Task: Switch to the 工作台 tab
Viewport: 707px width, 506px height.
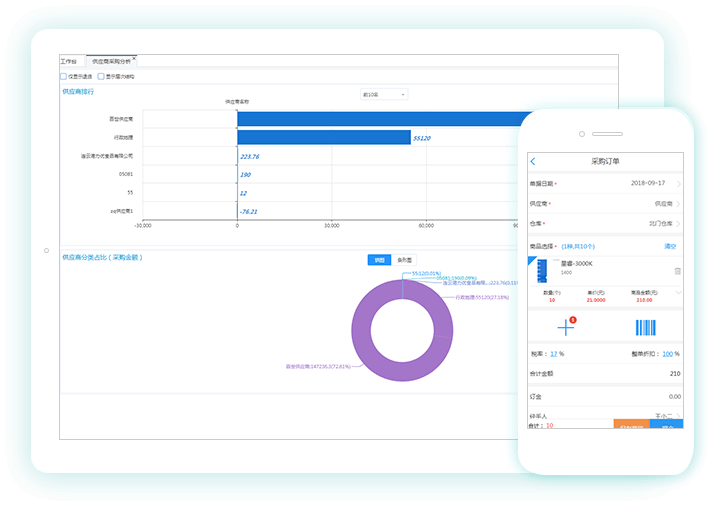Action: tap(69, 61)
